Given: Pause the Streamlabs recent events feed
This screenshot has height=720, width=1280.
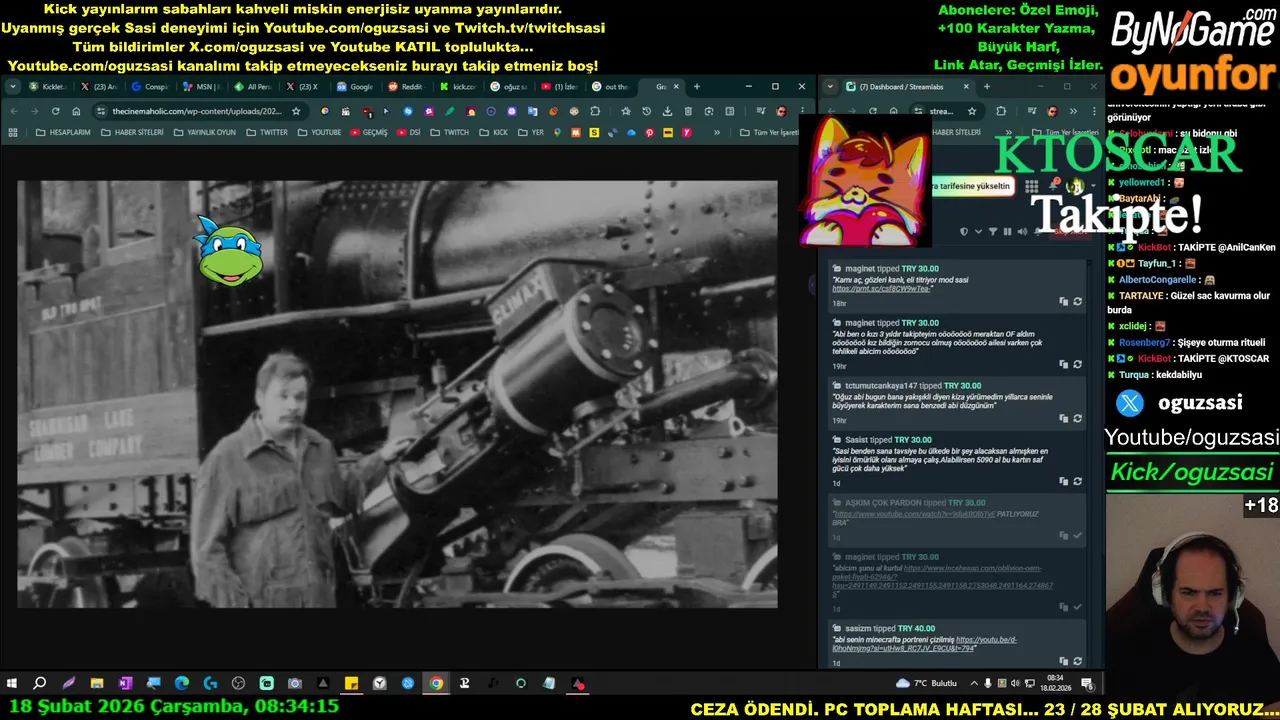Looking at the screenshot, I should click(x=1007, y=231).
